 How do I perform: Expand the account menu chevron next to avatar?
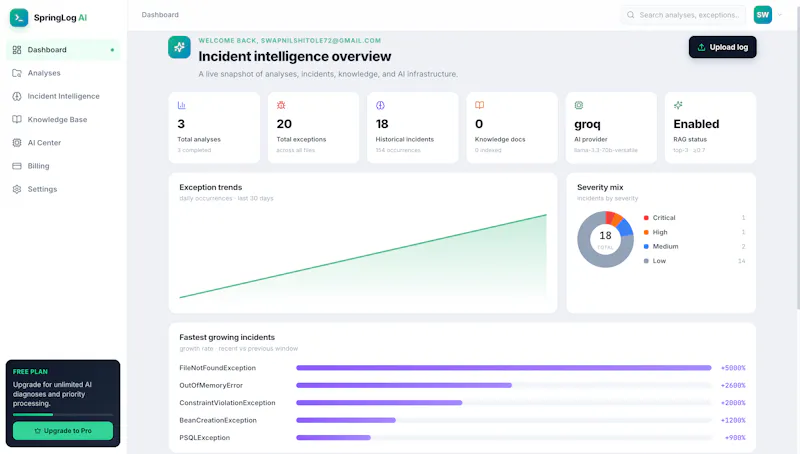[x=780, y=15]
